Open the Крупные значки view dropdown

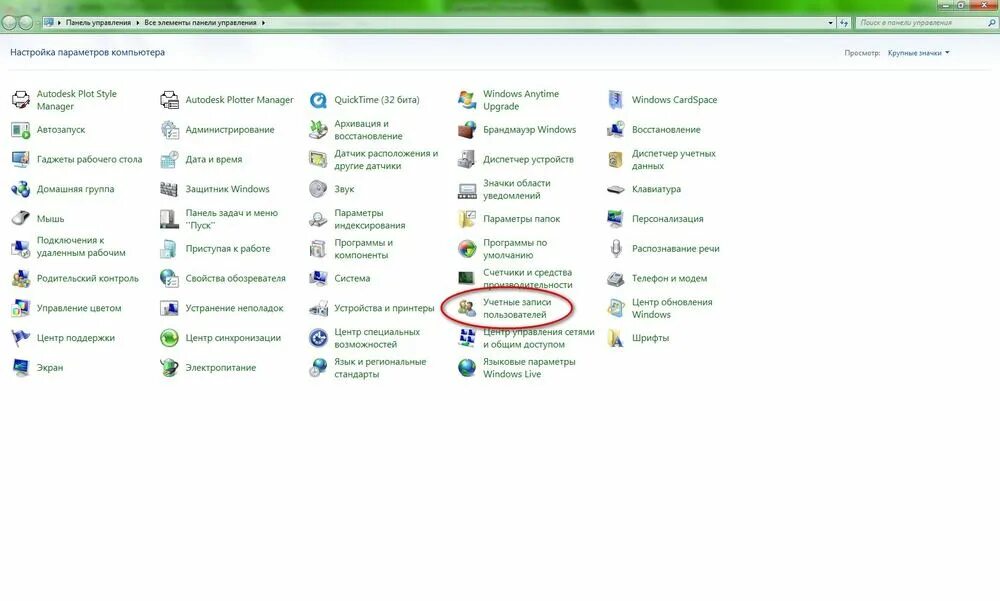pyautogui.click(x=918, y=53)
